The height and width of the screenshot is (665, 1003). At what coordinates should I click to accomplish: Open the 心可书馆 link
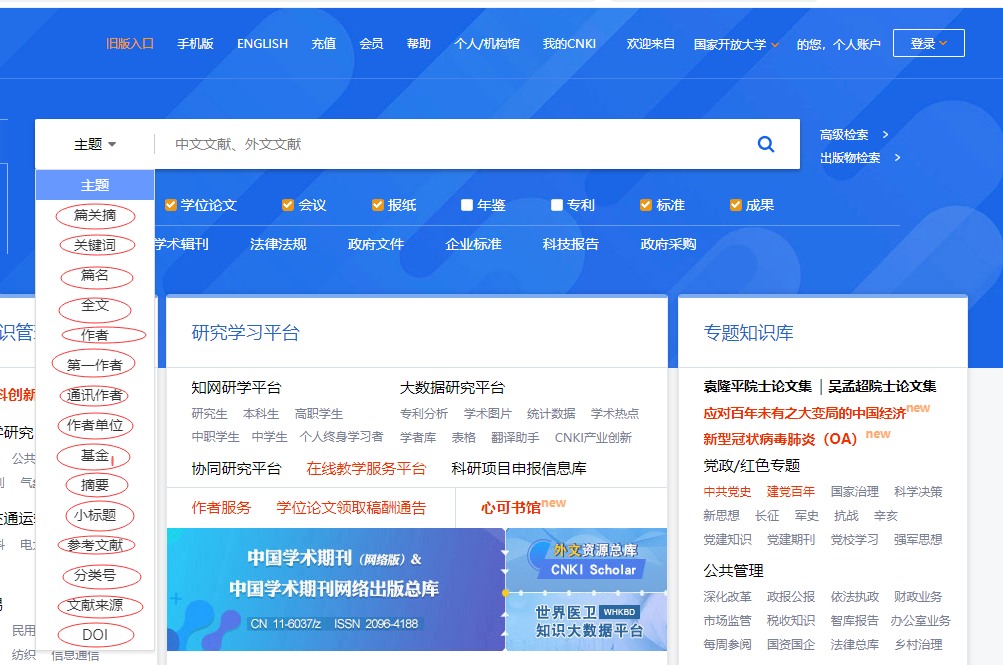tap(511, 508)
